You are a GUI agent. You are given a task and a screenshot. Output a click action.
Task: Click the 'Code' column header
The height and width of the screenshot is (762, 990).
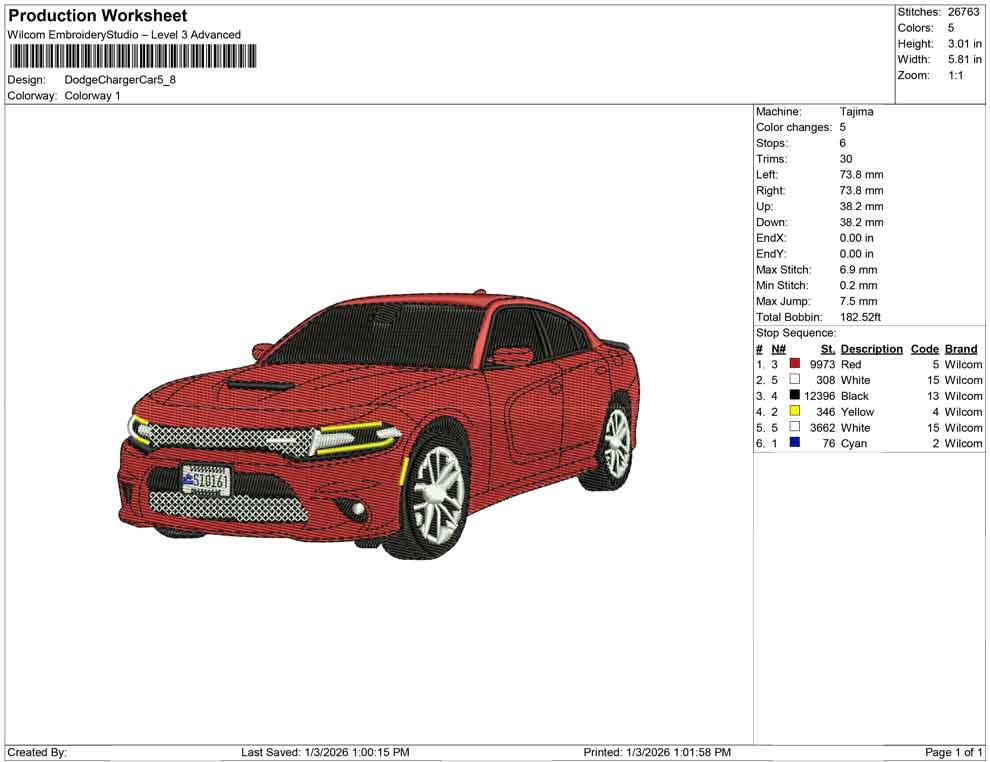[924, 349]
